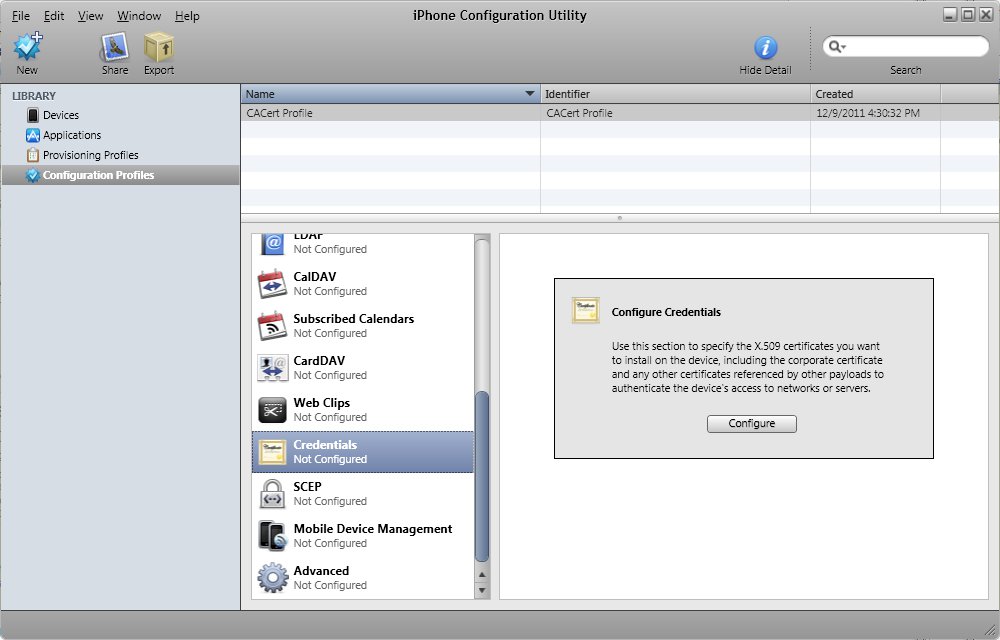Select the Advanced gear icon
Viewport: 1000px width, 640px height.
pyautogui.click(x=273, y=578)
